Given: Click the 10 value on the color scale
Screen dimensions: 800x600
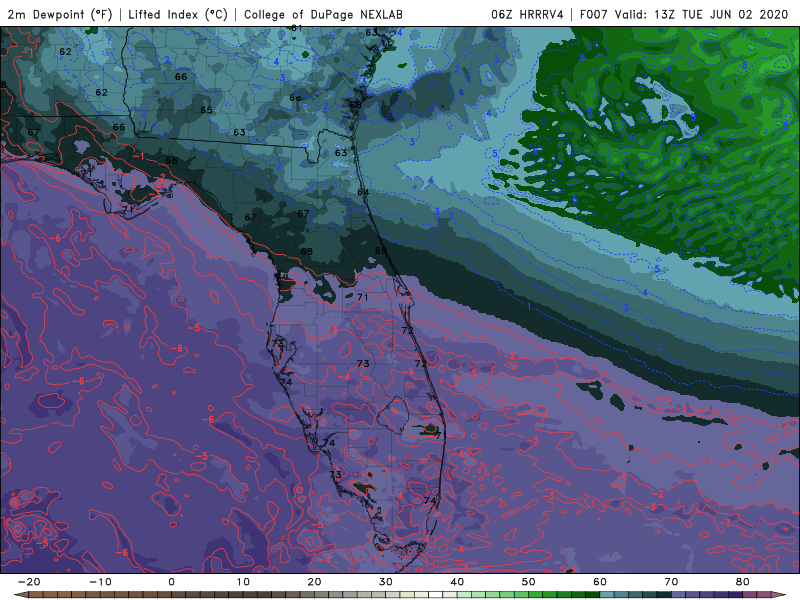Looking at the screenshot, I should pyautogui.click(x=243, y=582).
